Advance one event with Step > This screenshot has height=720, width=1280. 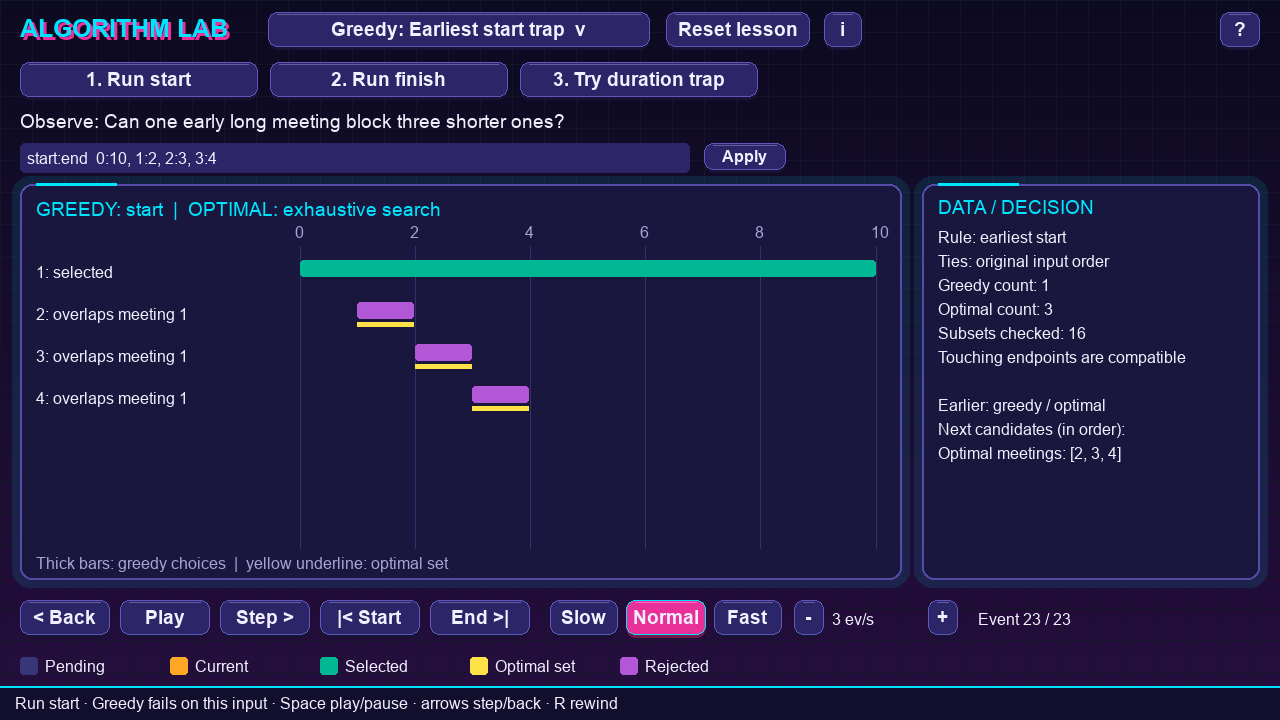[x=265, y=618]
